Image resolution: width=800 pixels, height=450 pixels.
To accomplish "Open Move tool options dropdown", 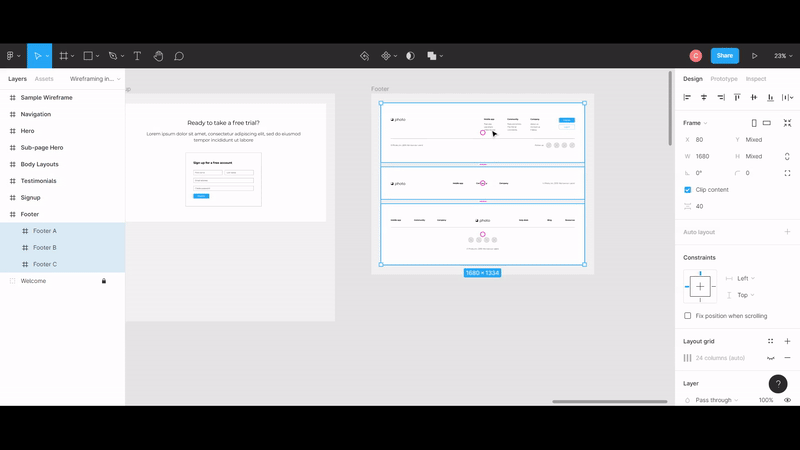I will [x=47, y=56].
